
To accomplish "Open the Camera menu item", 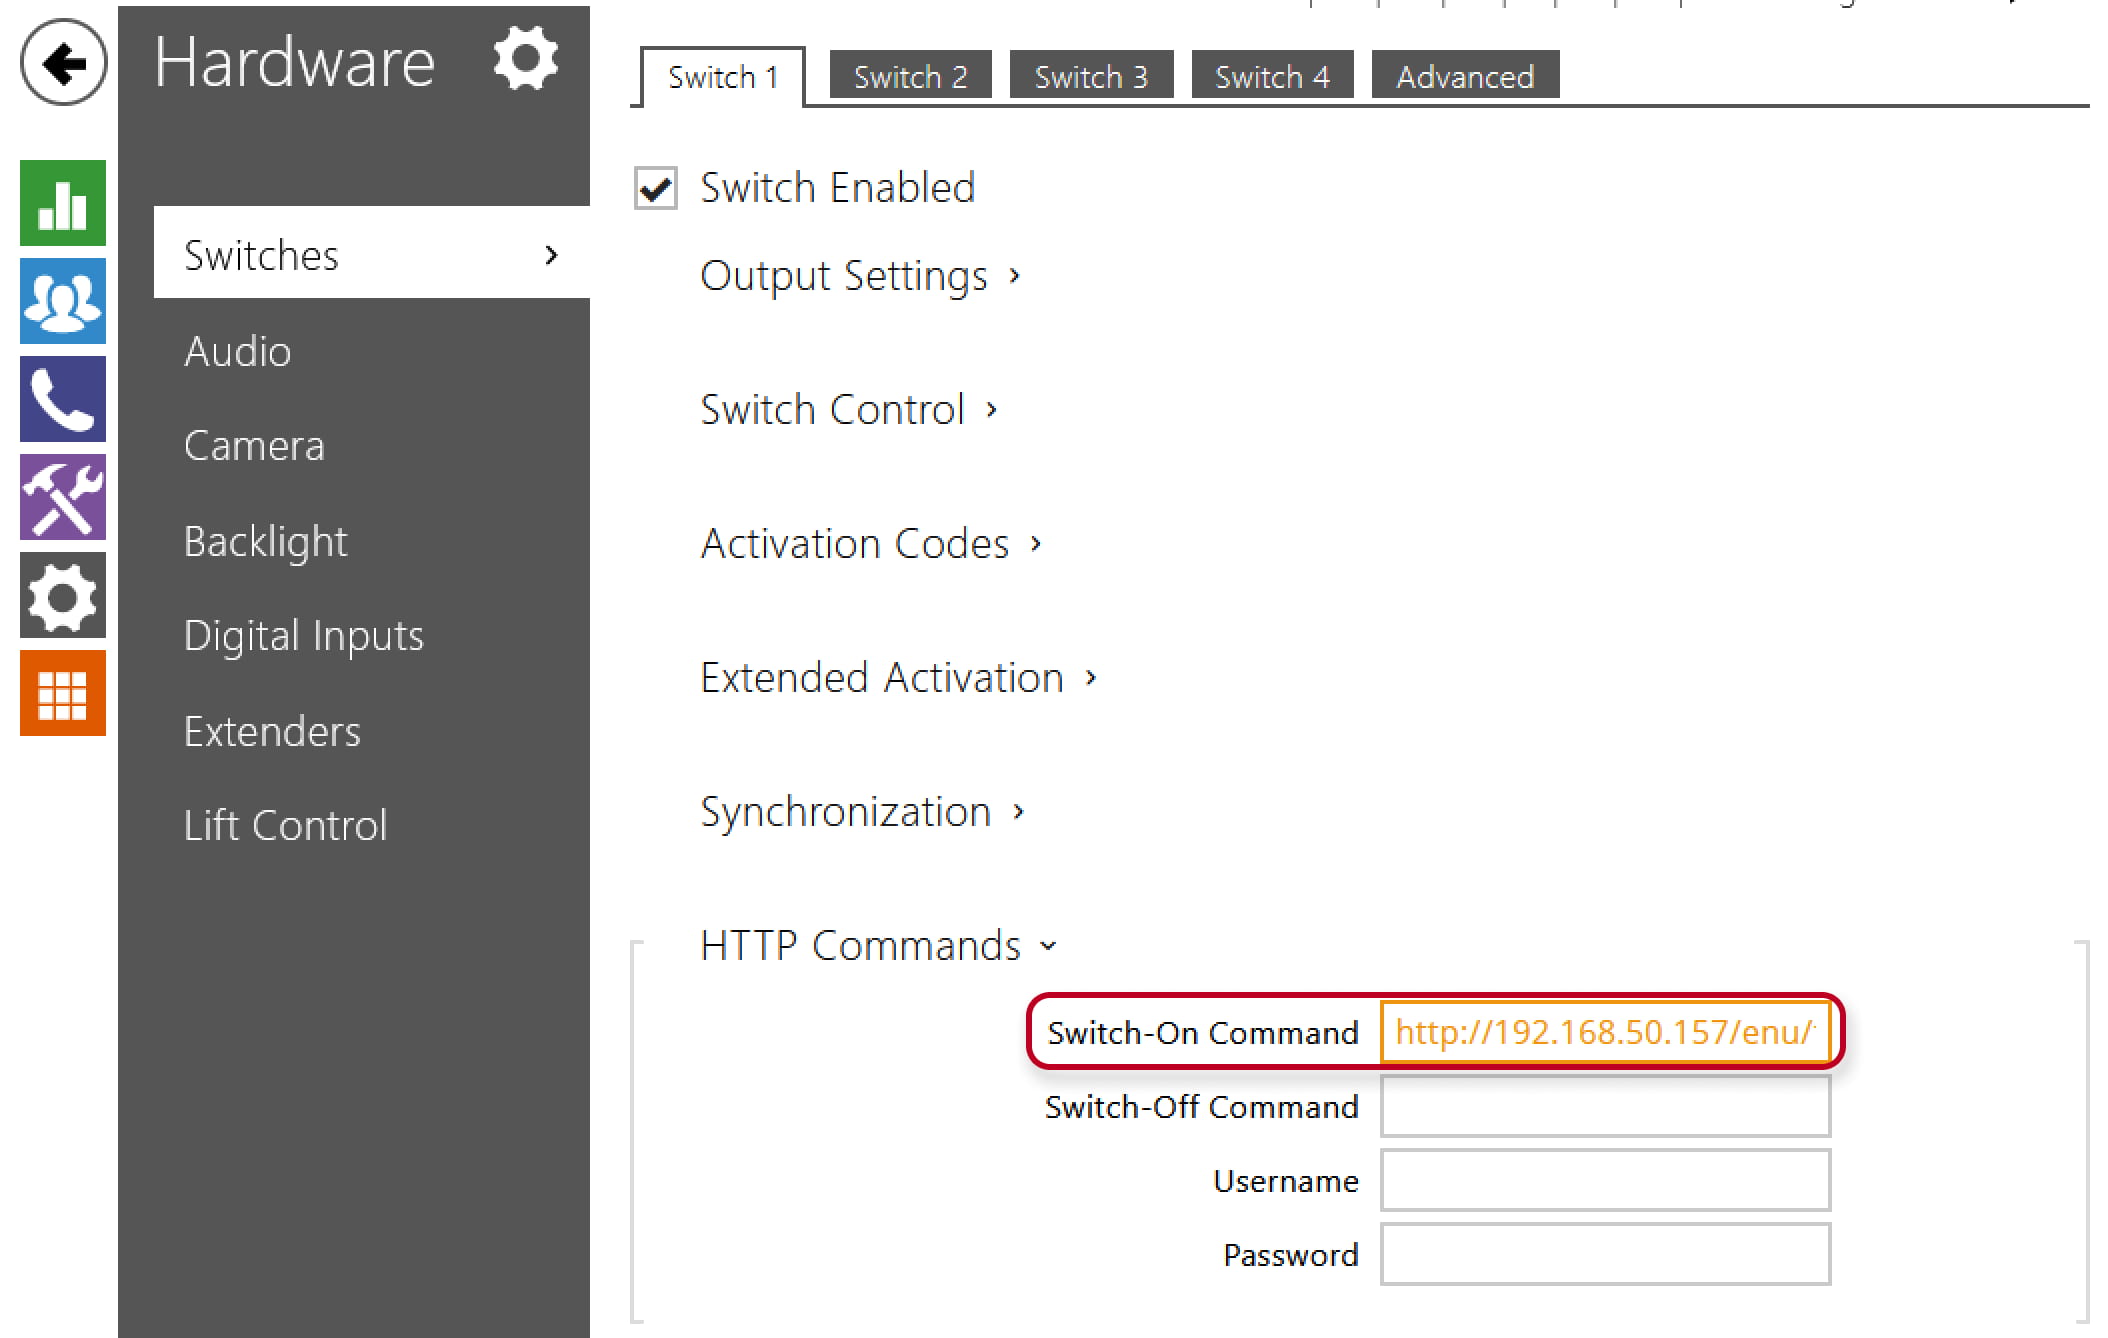I will pos(255,446).
